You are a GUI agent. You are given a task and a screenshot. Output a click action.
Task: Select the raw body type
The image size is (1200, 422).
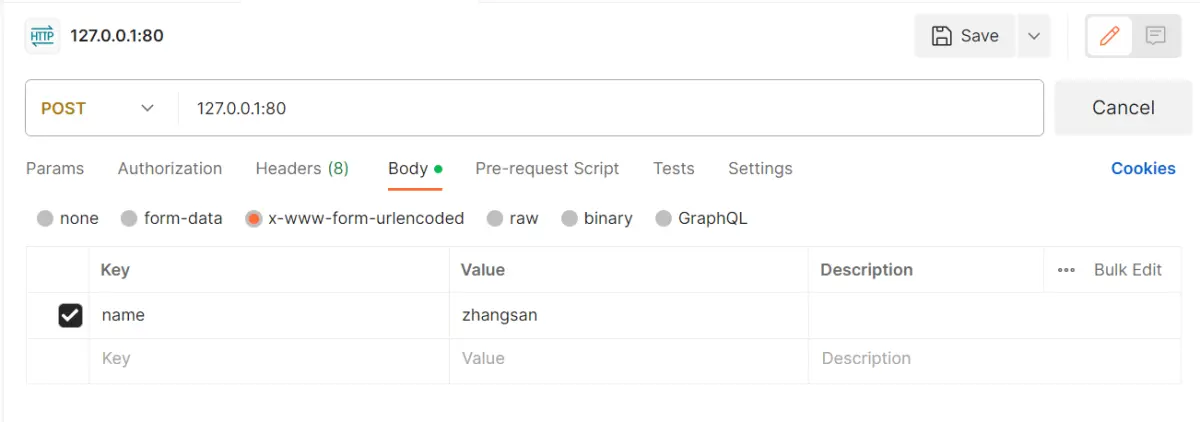(x=495, y=218)
